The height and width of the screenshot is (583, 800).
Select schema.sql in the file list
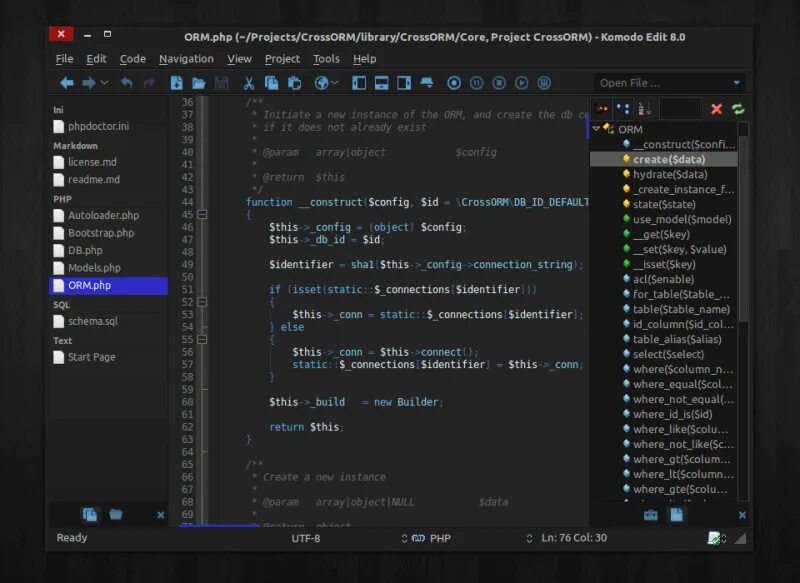click(108, 321)
